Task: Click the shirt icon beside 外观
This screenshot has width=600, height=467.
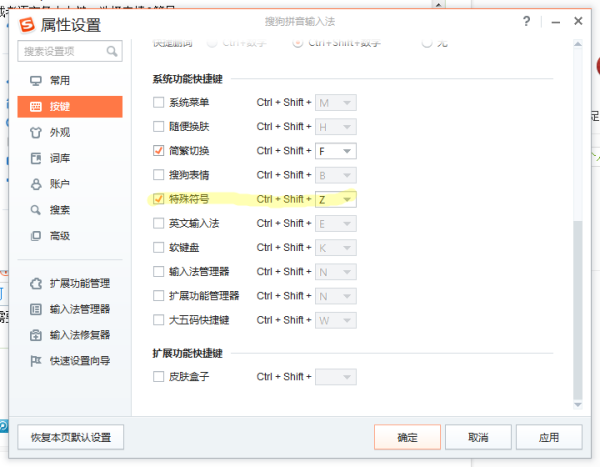Action: [x=36, y=133]
